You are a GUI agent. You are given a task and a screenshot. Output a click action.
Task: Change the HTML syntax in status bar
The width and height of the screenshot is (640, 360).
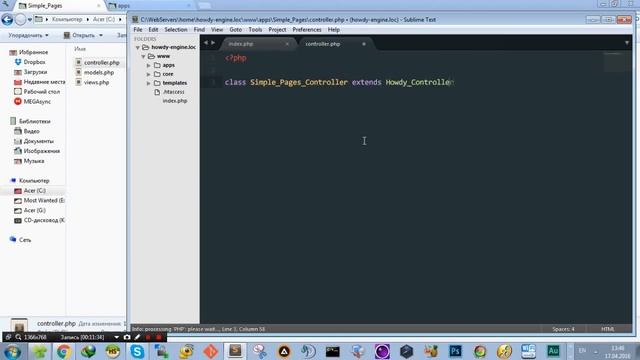608,329
